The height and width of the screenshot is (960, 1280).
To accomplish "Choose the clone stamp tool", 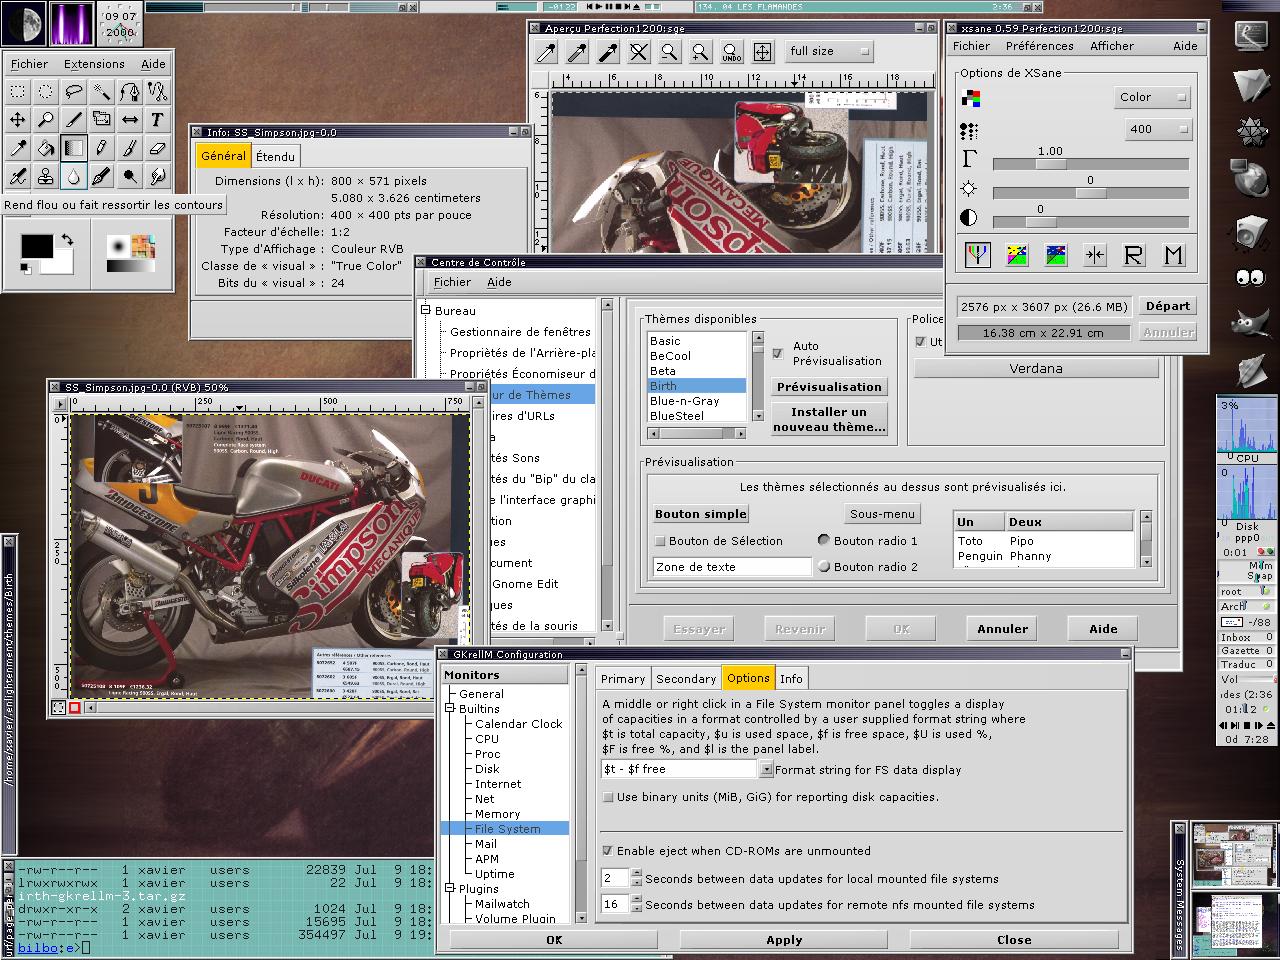I will click(x=45, y=176).
